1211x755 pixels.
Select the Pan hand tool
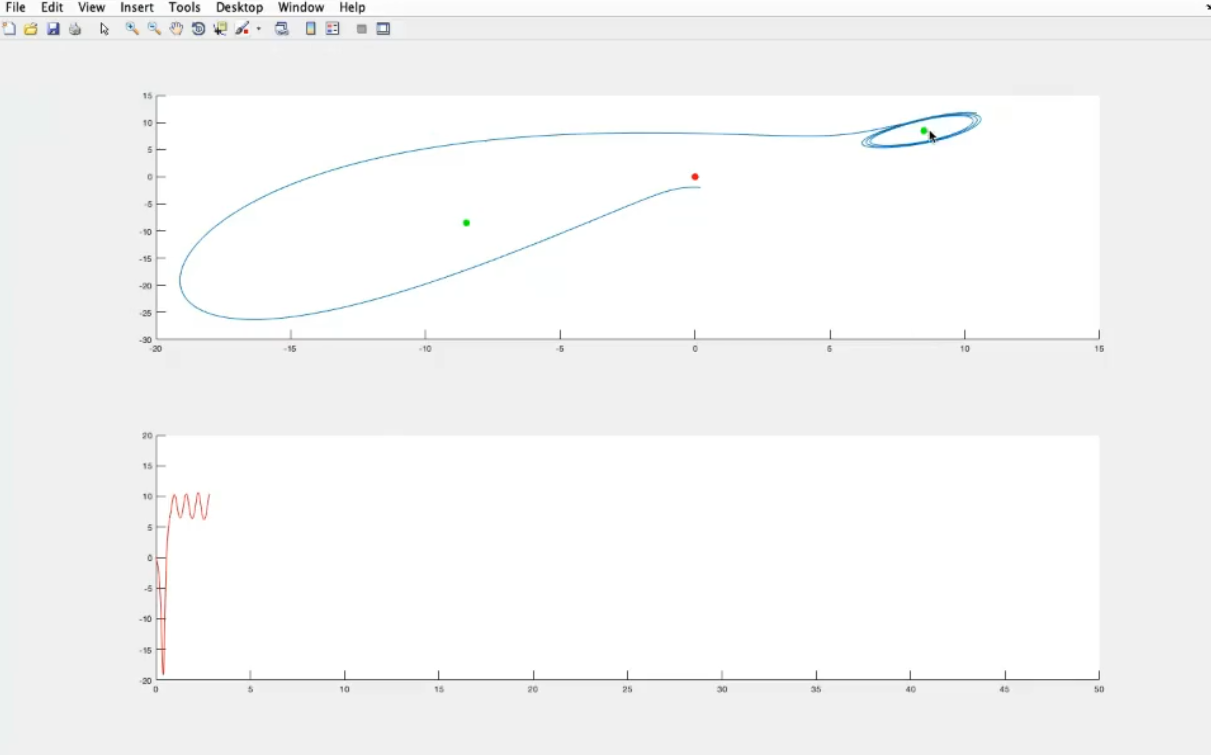[176, 29]
